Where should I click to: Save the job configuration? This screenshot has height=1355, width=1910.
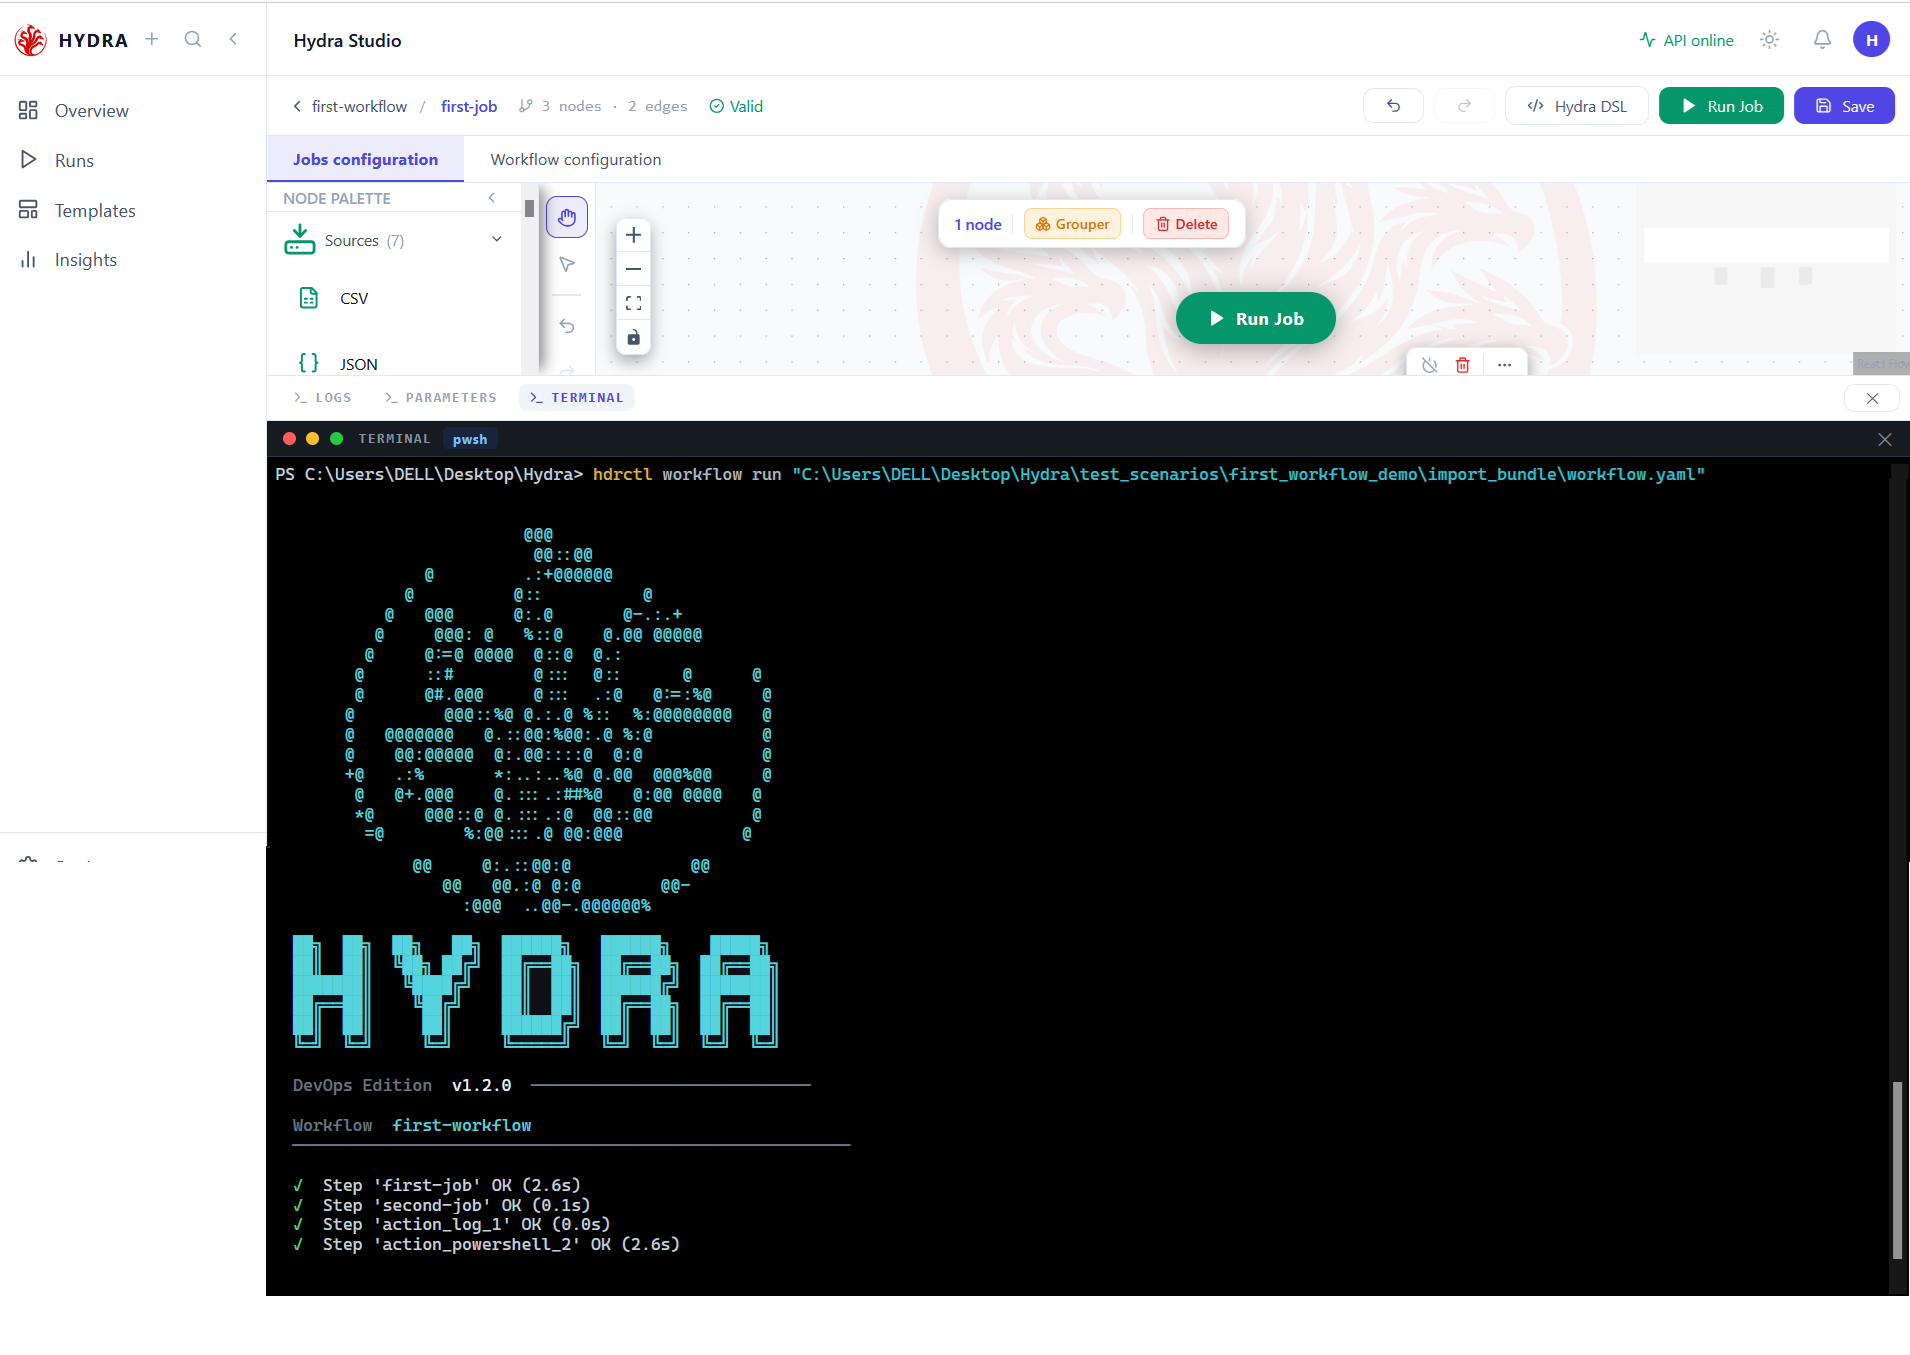[x=1844, y=106]
